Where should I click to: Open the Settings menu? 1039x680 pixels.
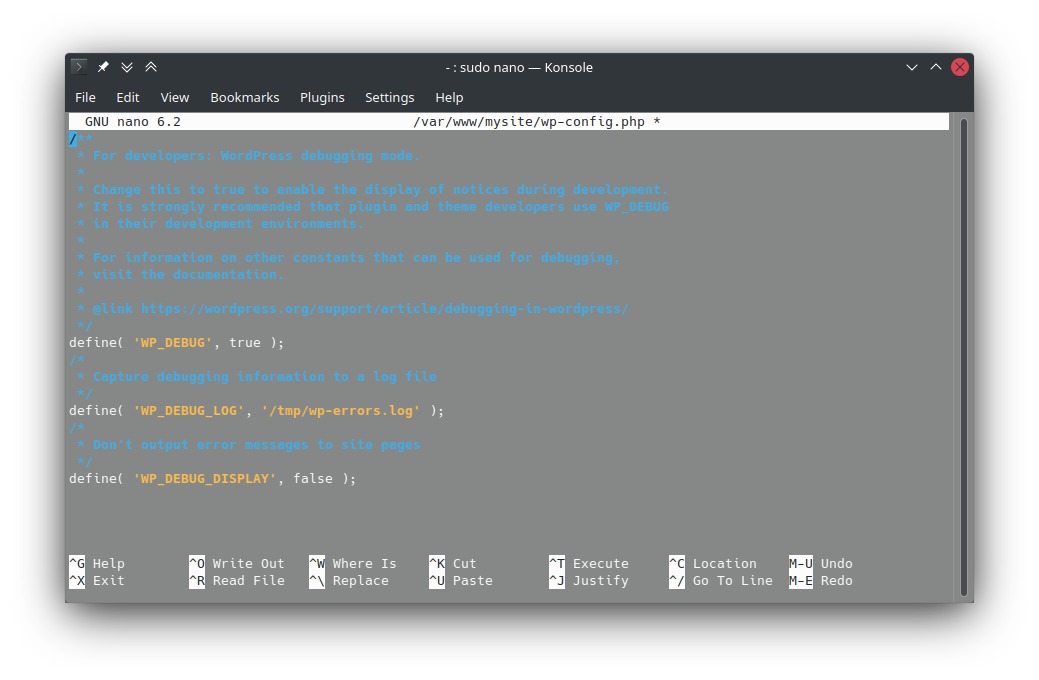[x=390, y=97]
